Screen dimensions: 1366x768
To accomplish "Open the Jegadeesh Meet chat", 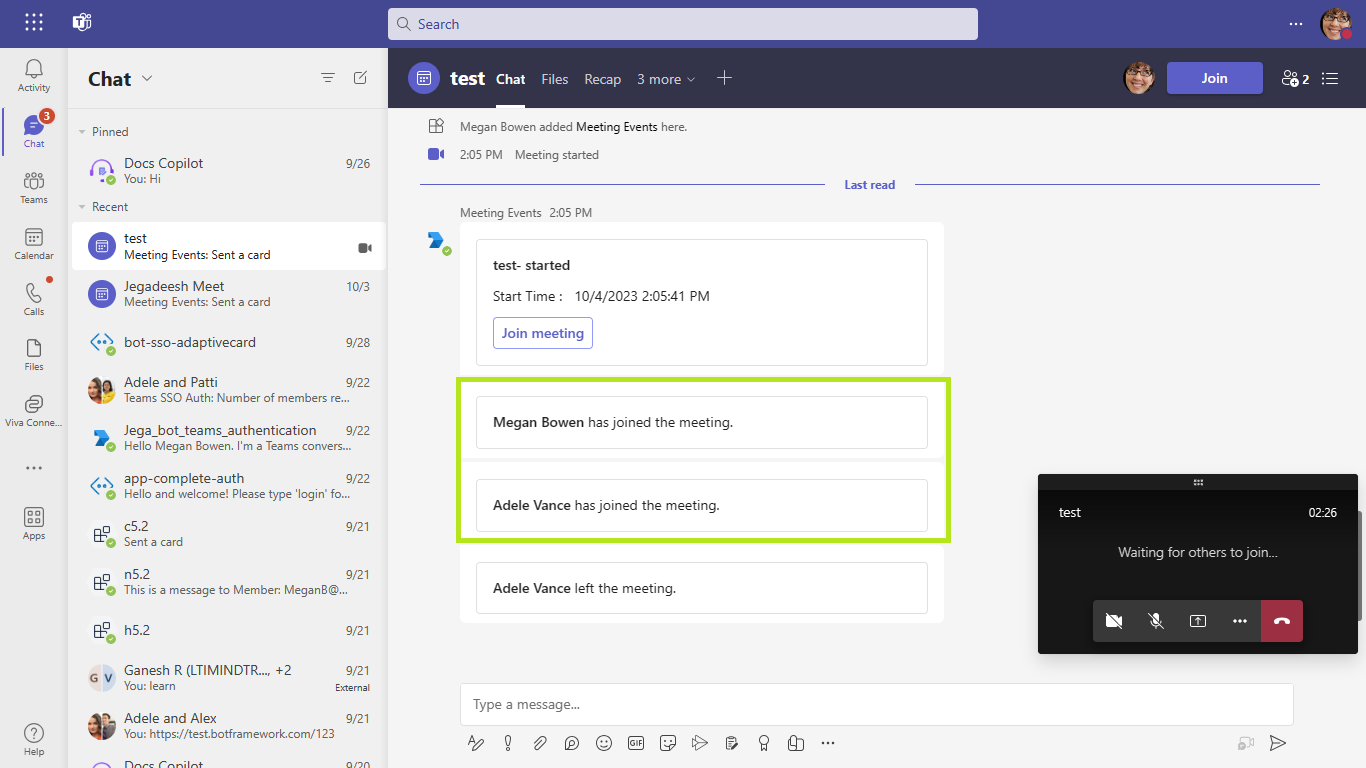I will 228,293.
